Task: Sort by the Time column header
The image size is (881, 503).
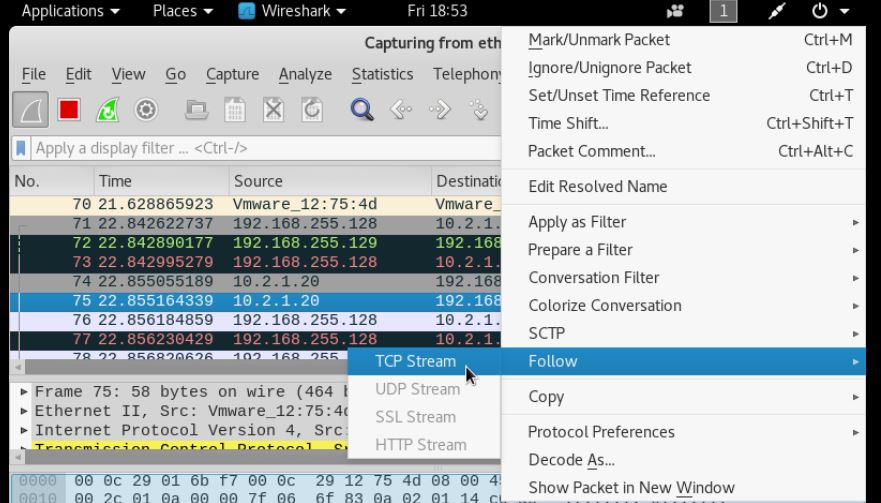Action: coord(161,181)
